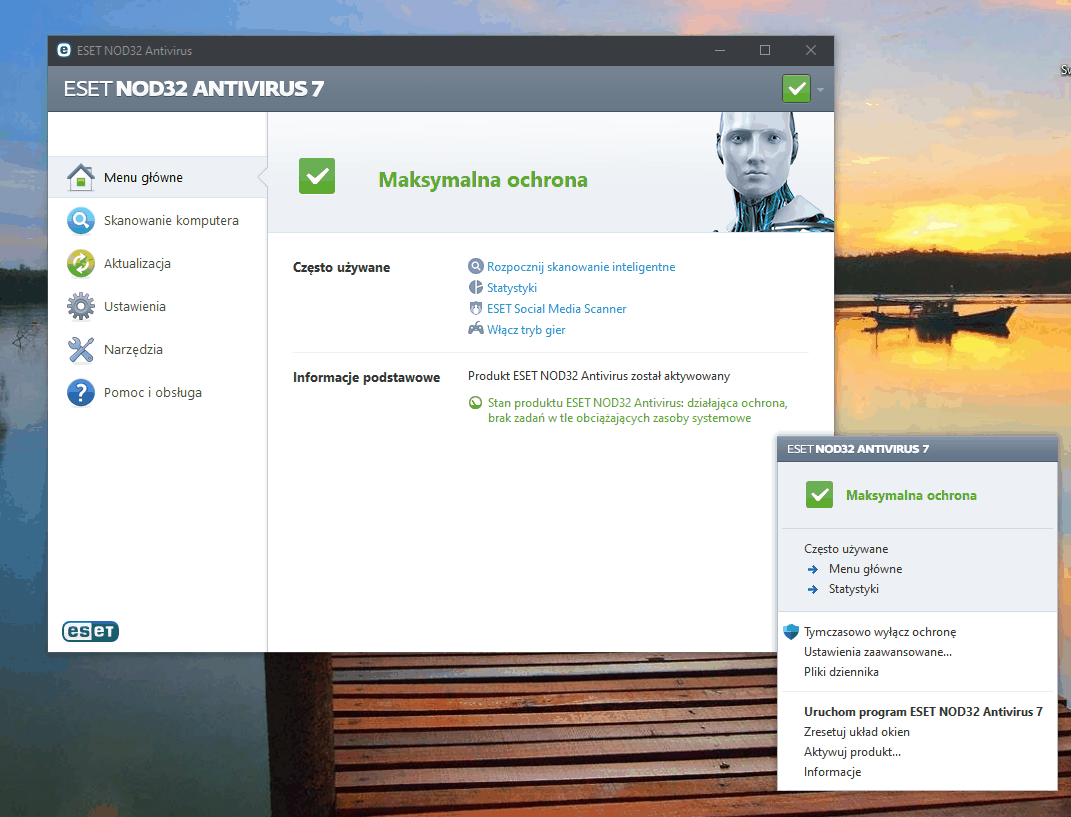
Task: Click the Narzędzia wrench and screwdriver icon
Action: point(81,350)
